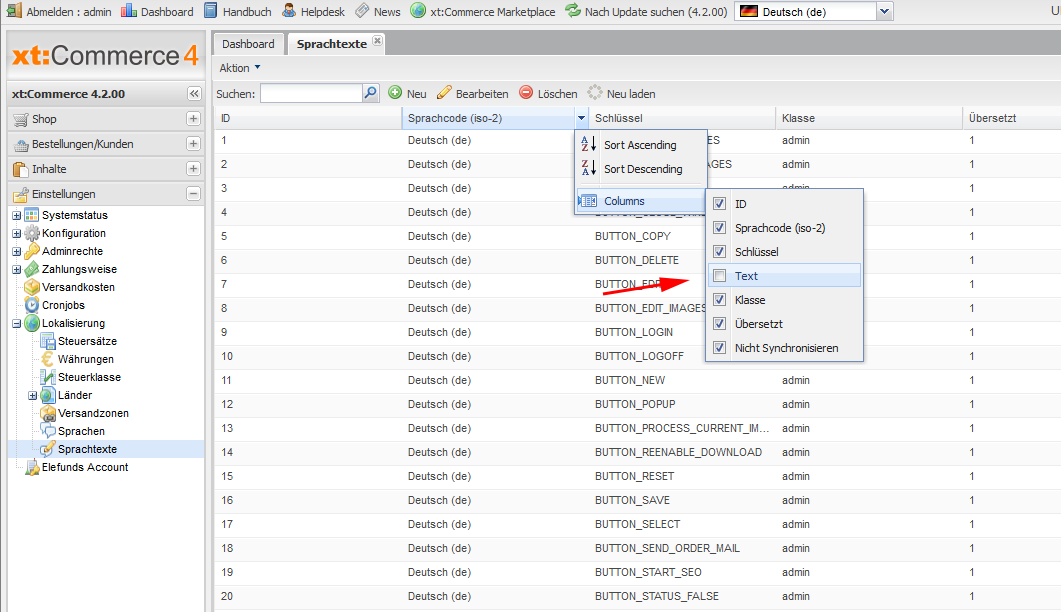The width and height of the screenshot is (1061, 612).
Task: Click the Währungen euro icon
Action: click(47, 359)
